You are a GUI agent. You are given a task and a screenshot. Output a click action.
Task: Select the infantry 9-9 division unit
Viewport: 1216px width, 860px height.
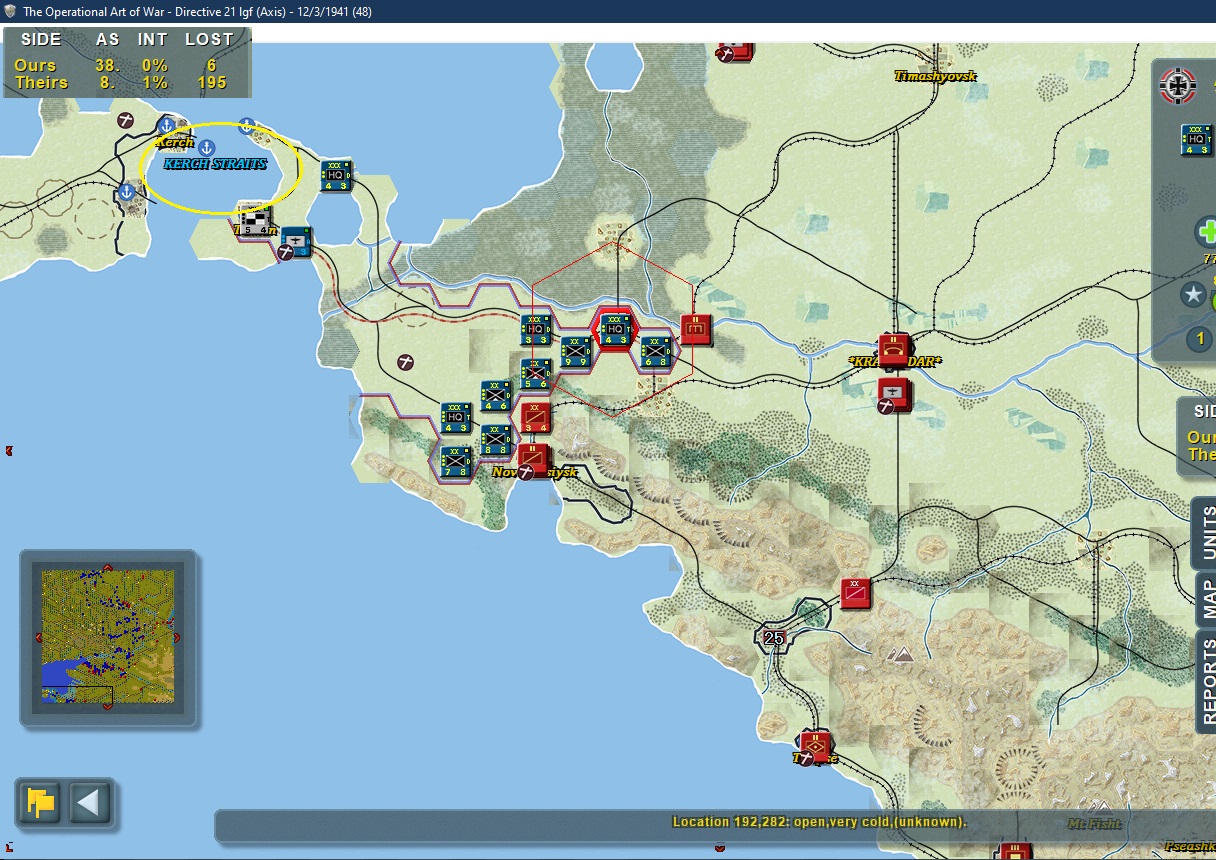coord(576,351)
